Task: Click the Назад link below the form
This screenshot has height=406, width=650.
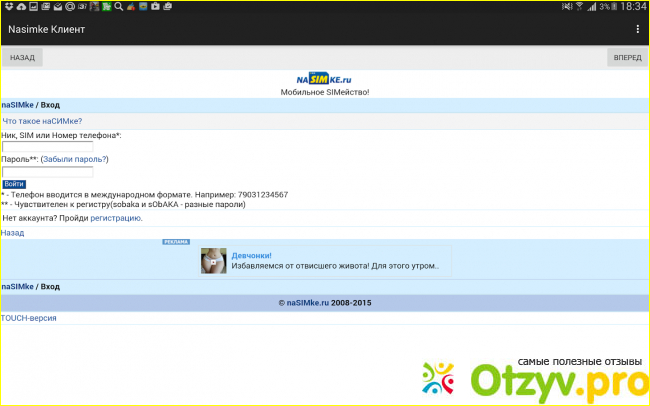Action: tap(12, 232)
